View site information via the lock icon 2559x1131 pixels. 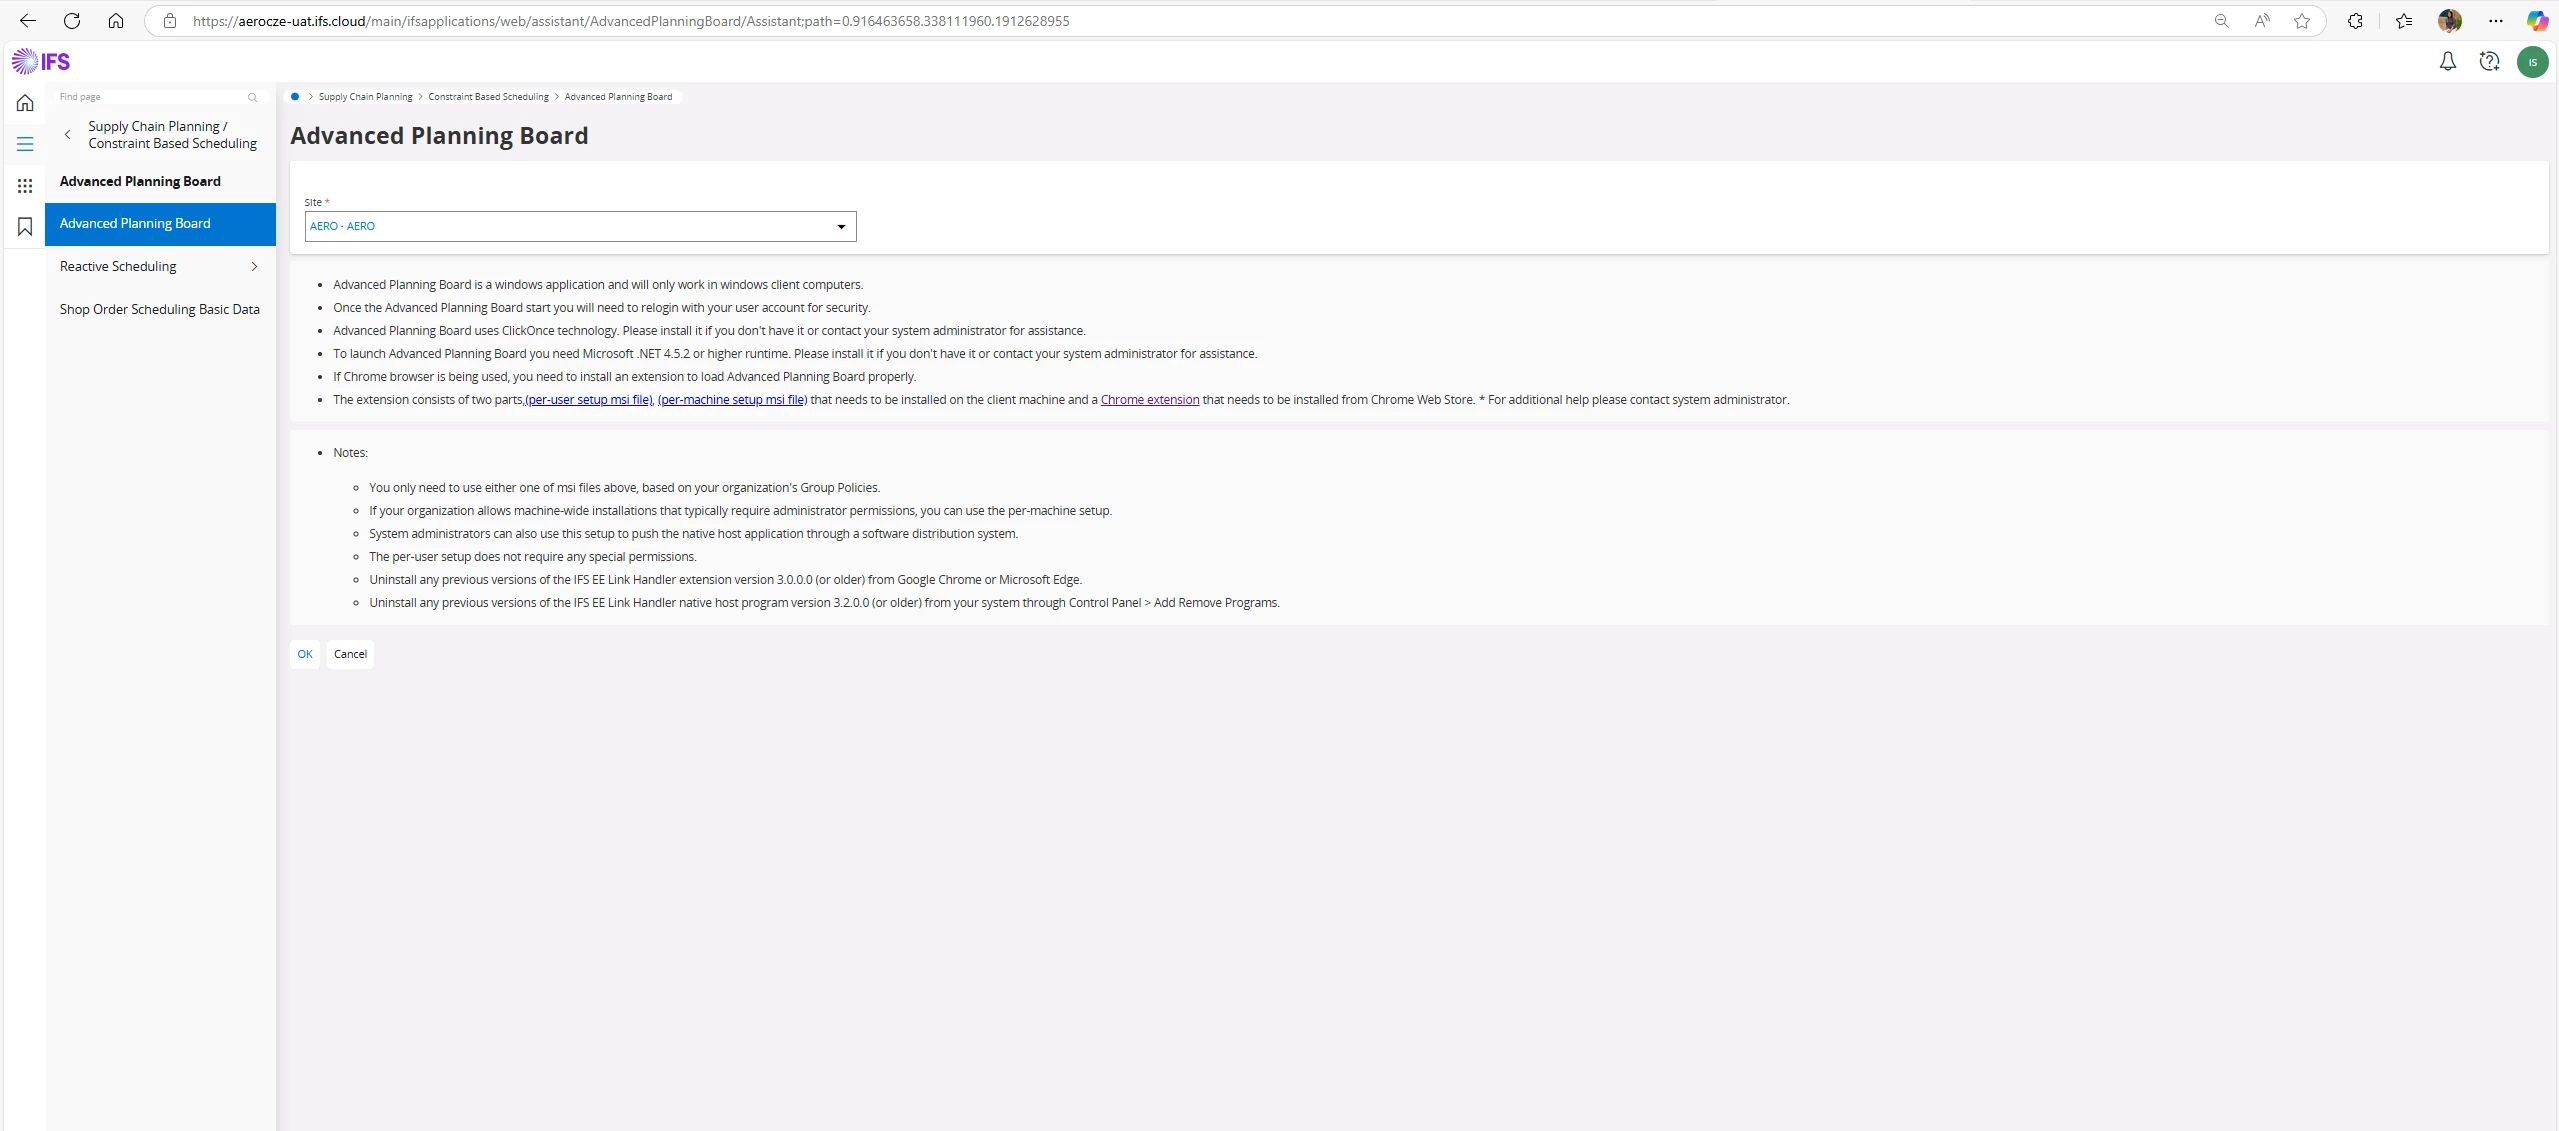170,21
